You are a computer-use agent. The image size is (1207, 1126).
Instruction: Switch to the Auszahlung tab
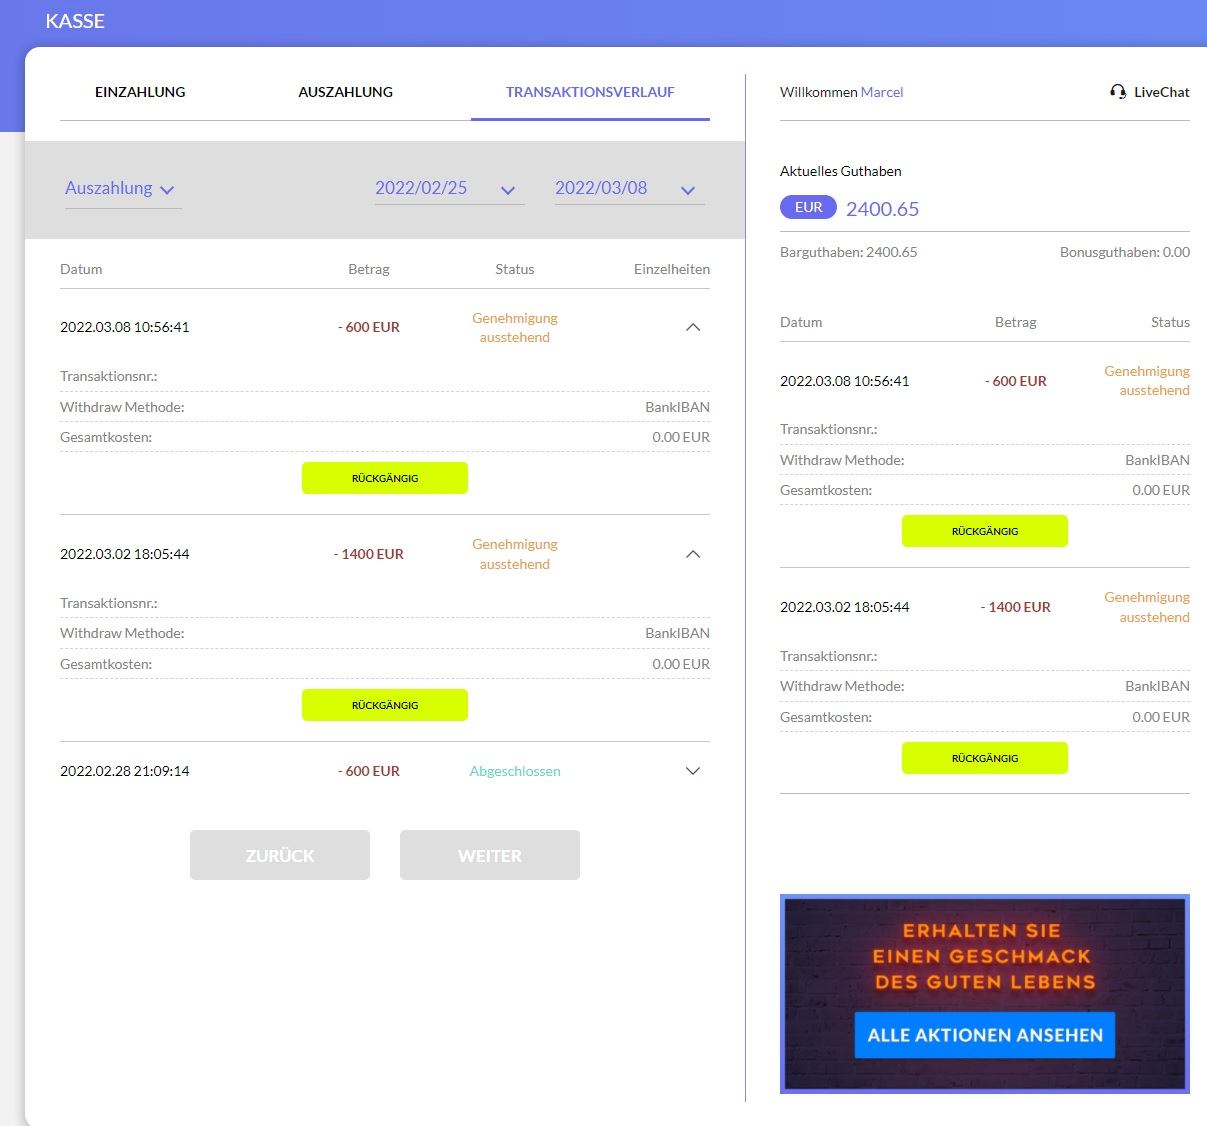coord(345,92)
